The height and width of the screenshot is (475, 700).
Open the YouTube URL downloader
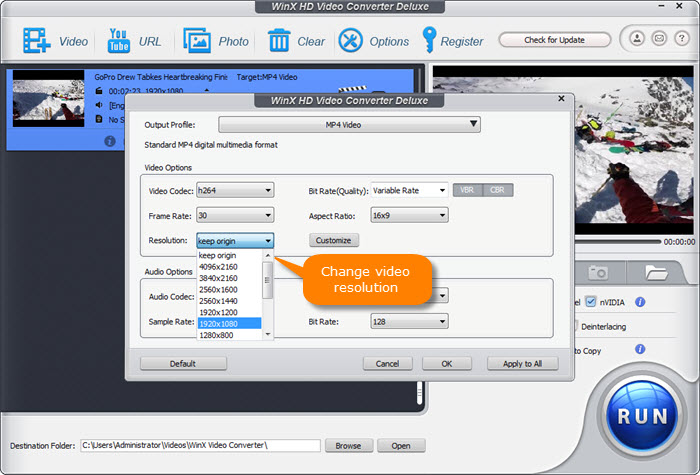click(118, 41)
